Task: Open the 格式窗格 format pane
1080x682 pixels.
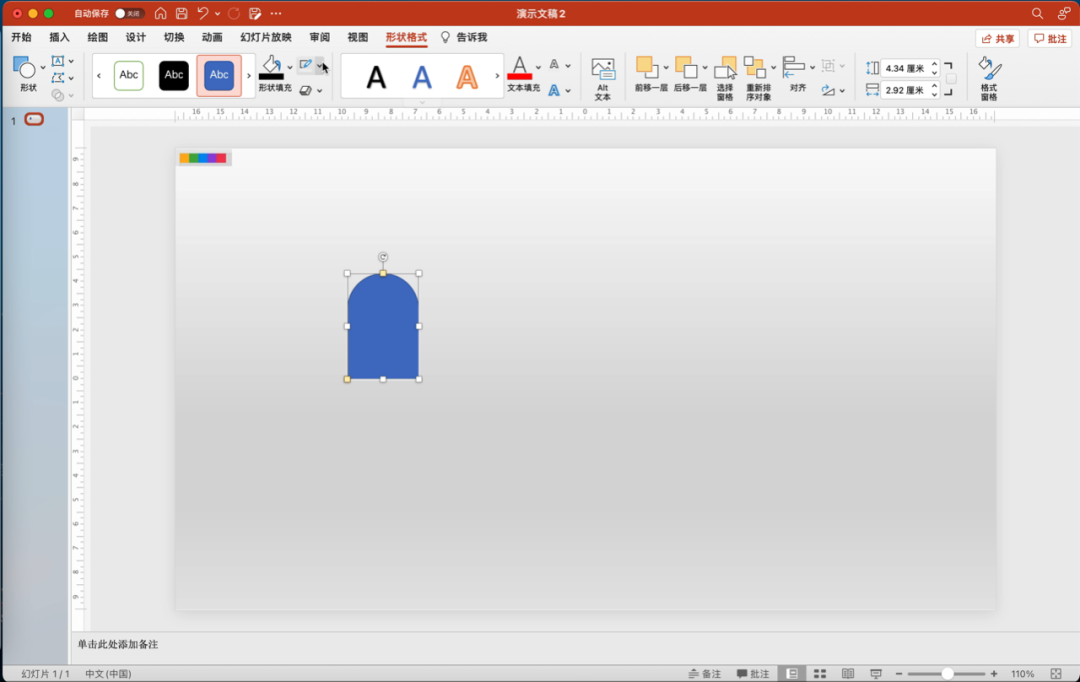Action: pyautogui.click(x=989, y=79)
